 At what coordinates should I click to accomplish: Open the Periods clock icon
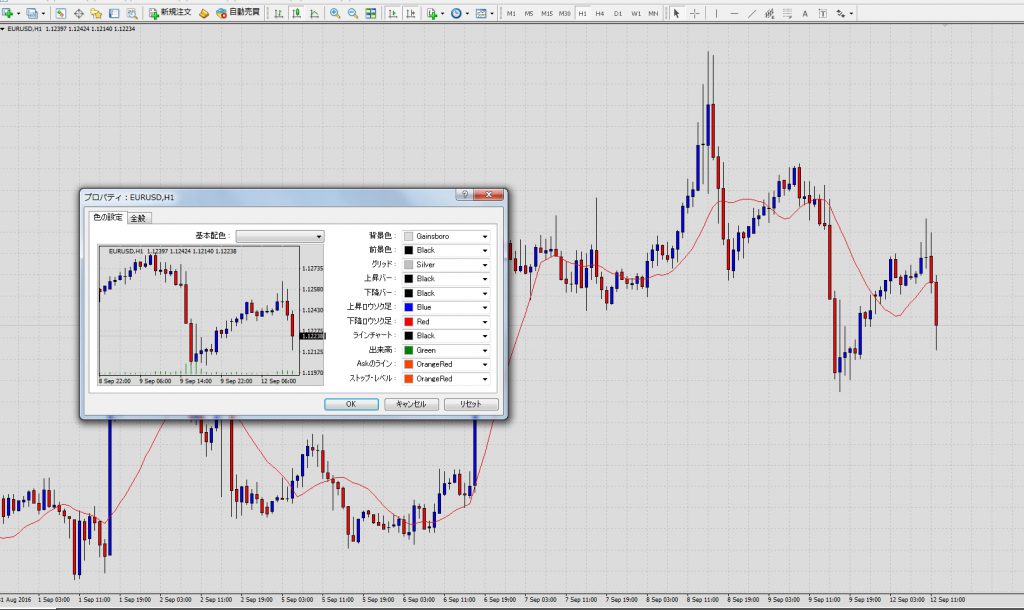coord(456,13)
